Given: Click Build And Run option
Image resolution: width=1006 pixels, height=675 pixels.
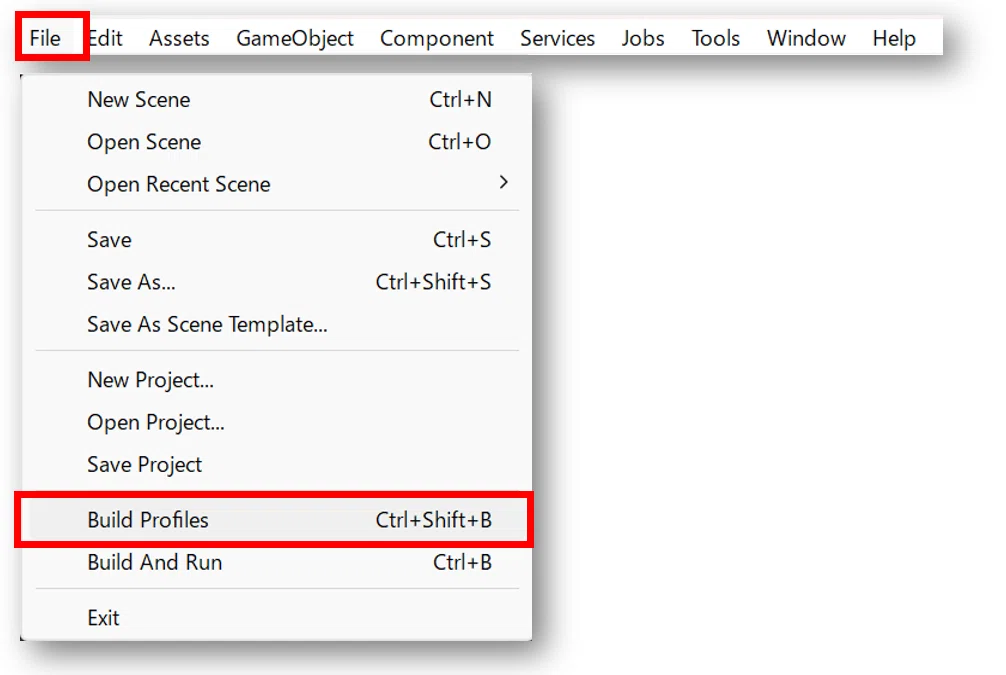Looking at the screenshot, I should click(x=277, y=562).
